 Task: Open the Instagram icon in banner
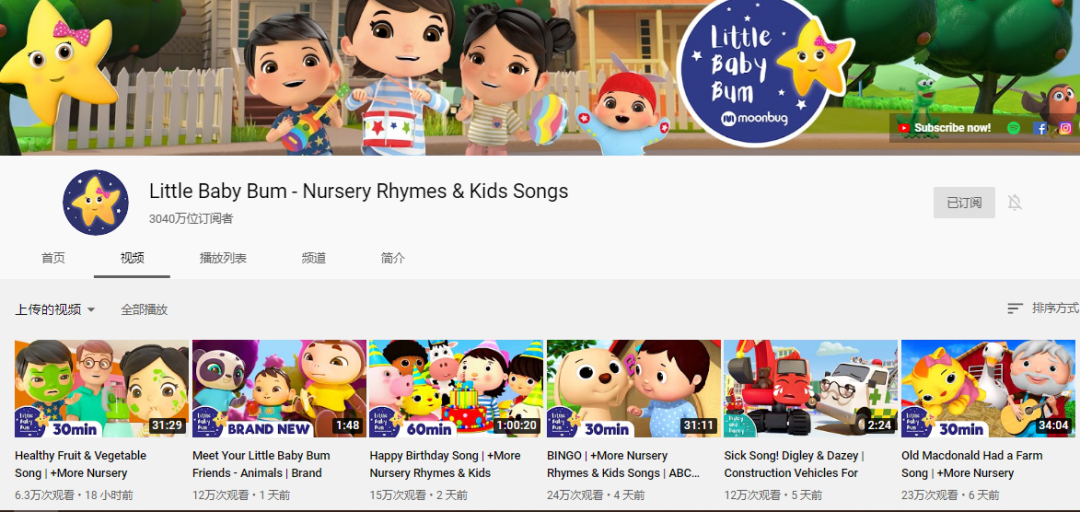(x=1066, y=128)
